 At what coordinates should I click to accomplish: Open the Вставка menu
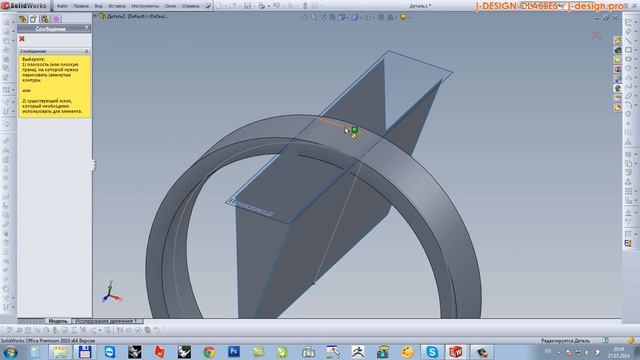point(117,6)
